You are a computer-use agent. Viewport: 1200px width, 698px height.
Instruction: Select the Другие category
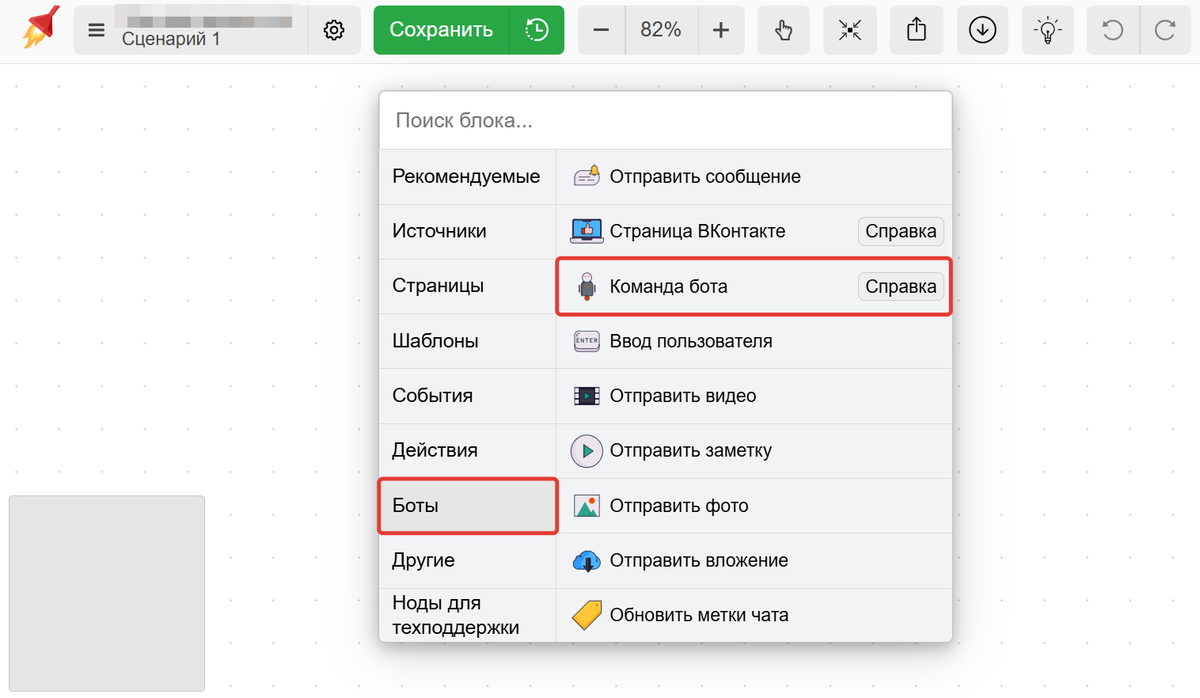click(x=467, y=561)
